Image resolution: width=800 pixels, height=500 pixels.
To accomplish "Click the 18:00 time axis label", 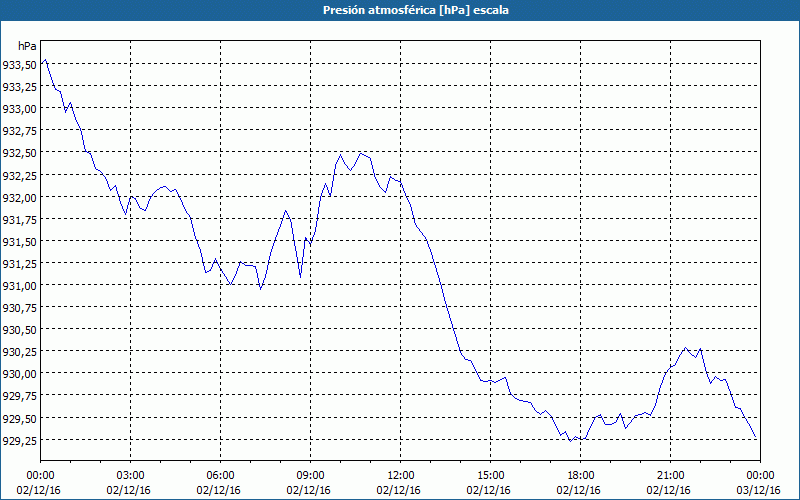I will click(580, 476).
